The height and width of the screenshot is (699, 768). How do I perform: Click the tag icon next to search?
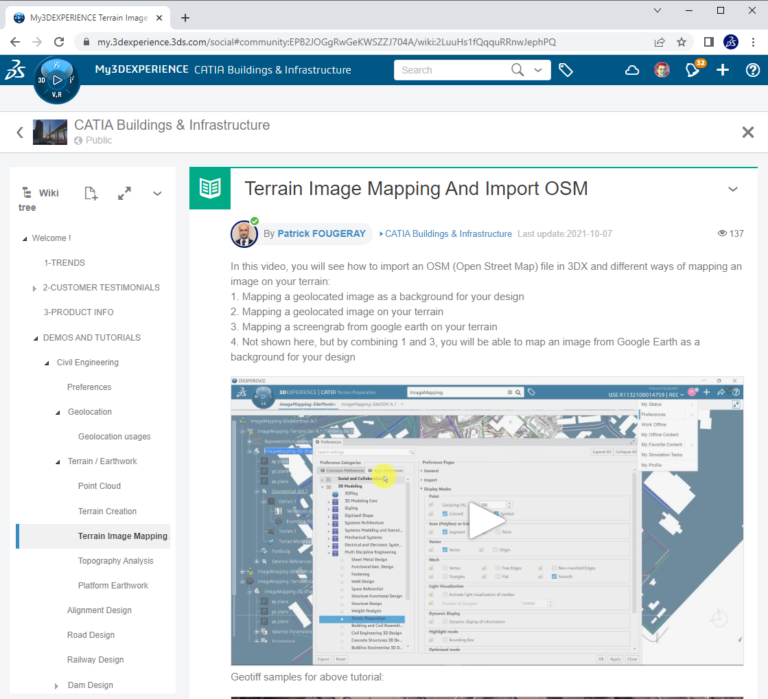[x=566, y=70]
